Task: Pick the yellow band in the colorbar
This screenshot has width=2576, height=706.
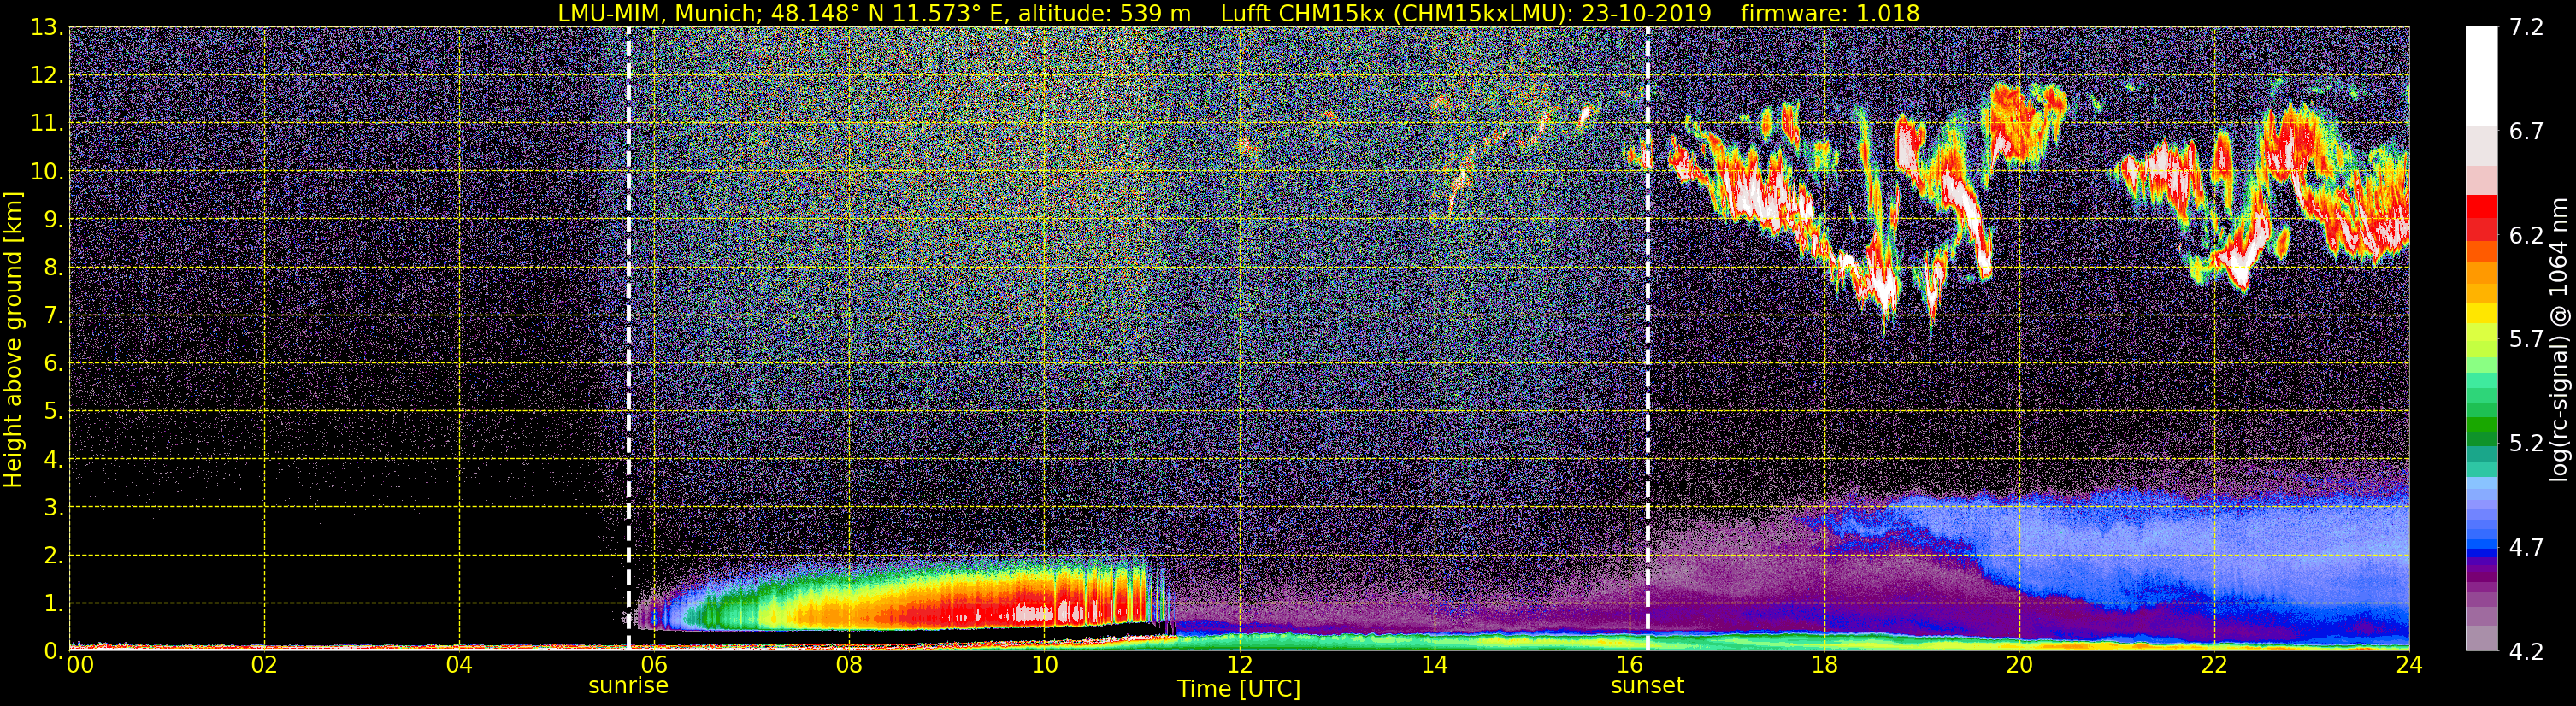Action: (x=2480, y=314)
